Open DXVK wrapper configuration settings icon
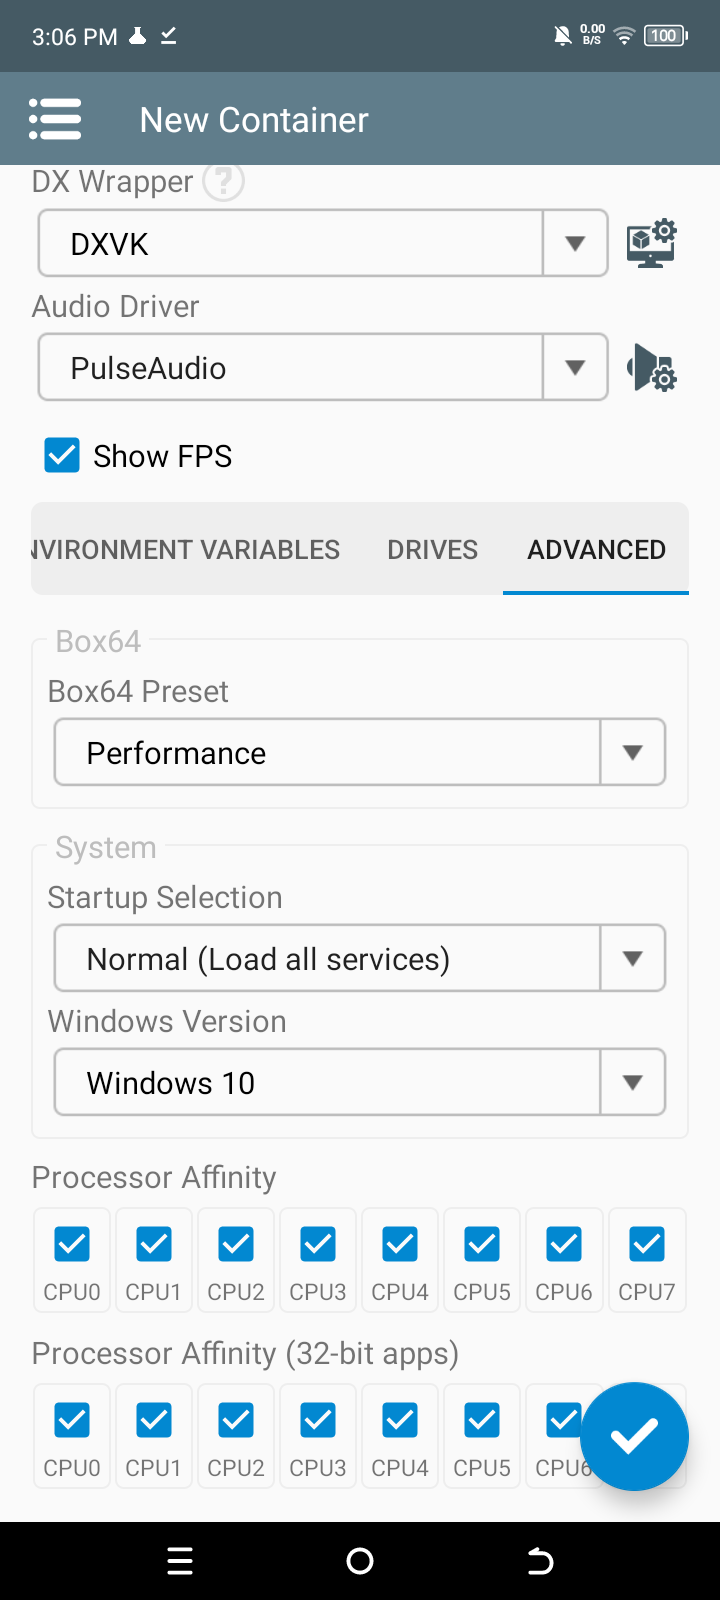 click(x=652, y=243)
